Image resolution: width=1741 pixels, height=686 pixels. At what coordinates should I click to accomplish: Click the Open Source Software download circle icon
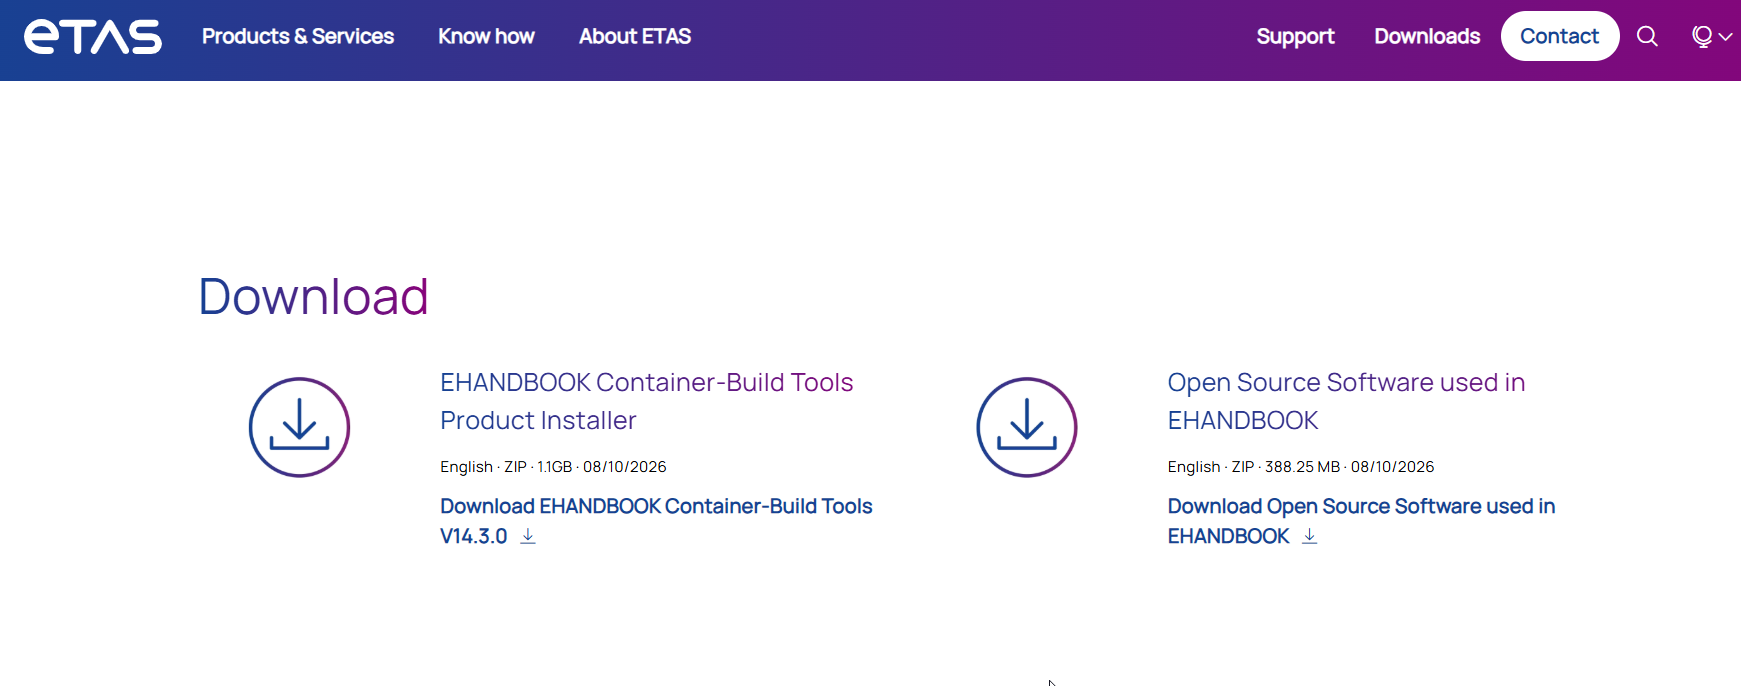pos(1026,427)
